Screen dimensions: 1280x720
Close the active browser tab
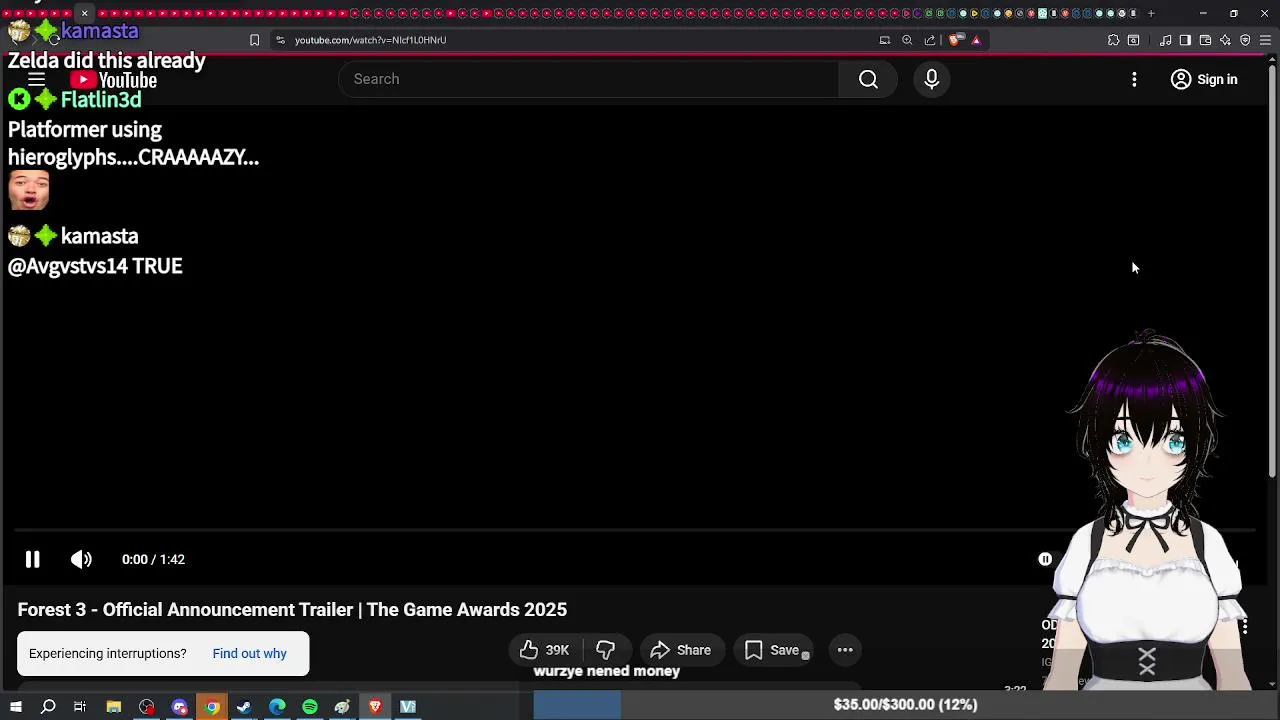pos(84,13)
